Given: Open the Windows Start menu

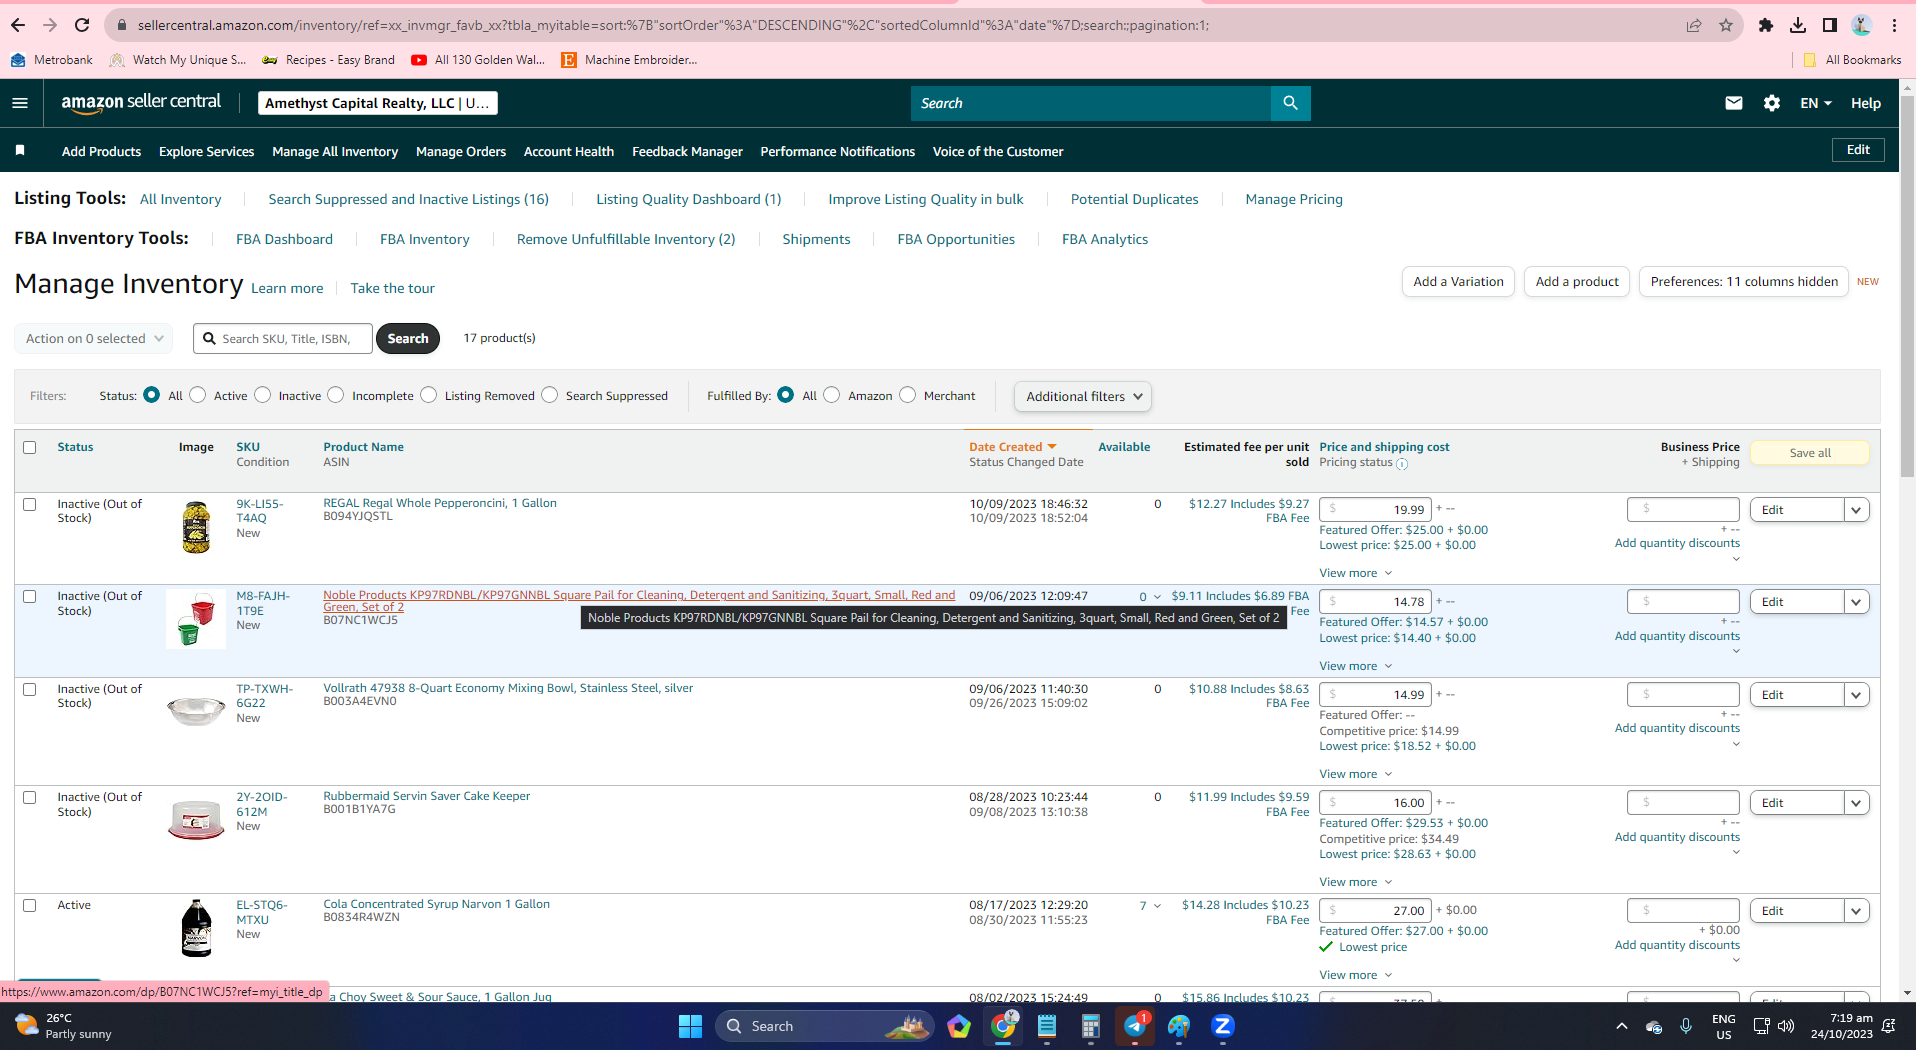Looking at the screenshot, I should (690, 1026).
